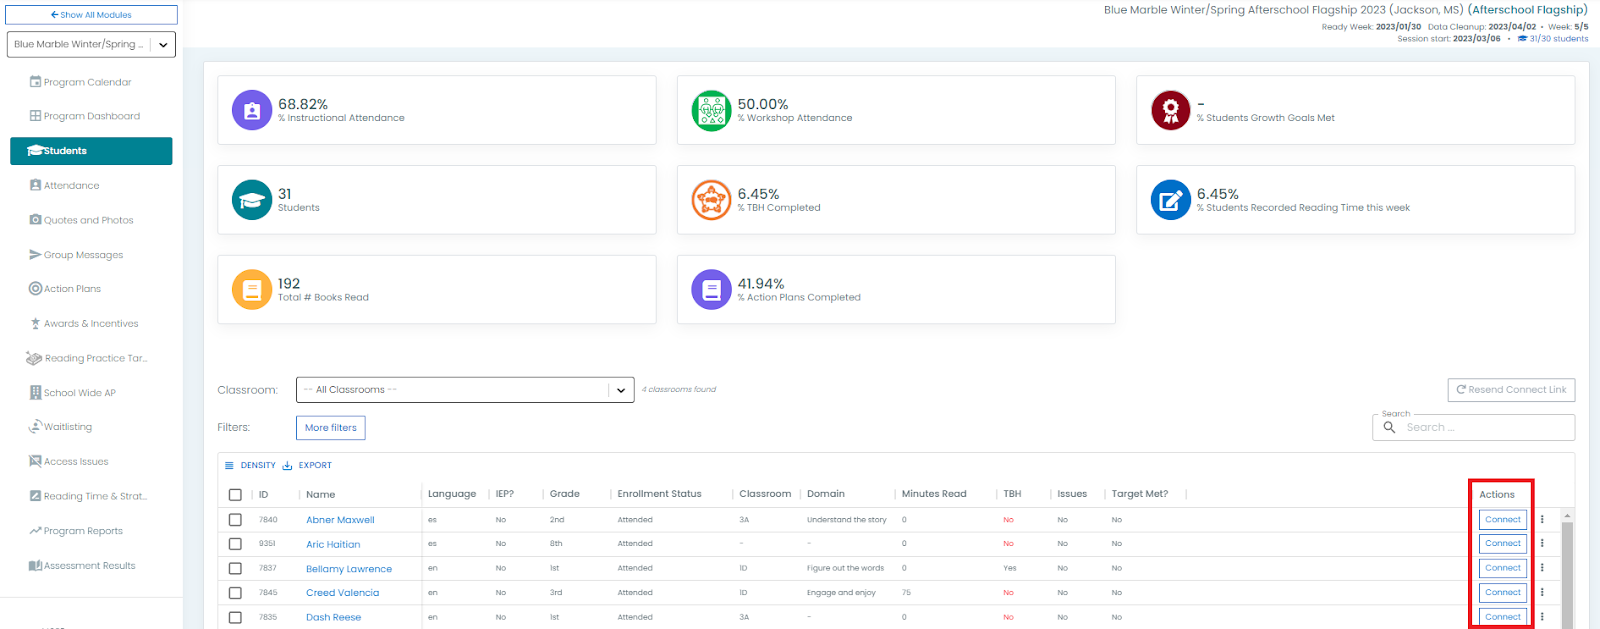Check the box for Aric Haitian
Screen dimensions: 1600x629
tap(235, 544)
